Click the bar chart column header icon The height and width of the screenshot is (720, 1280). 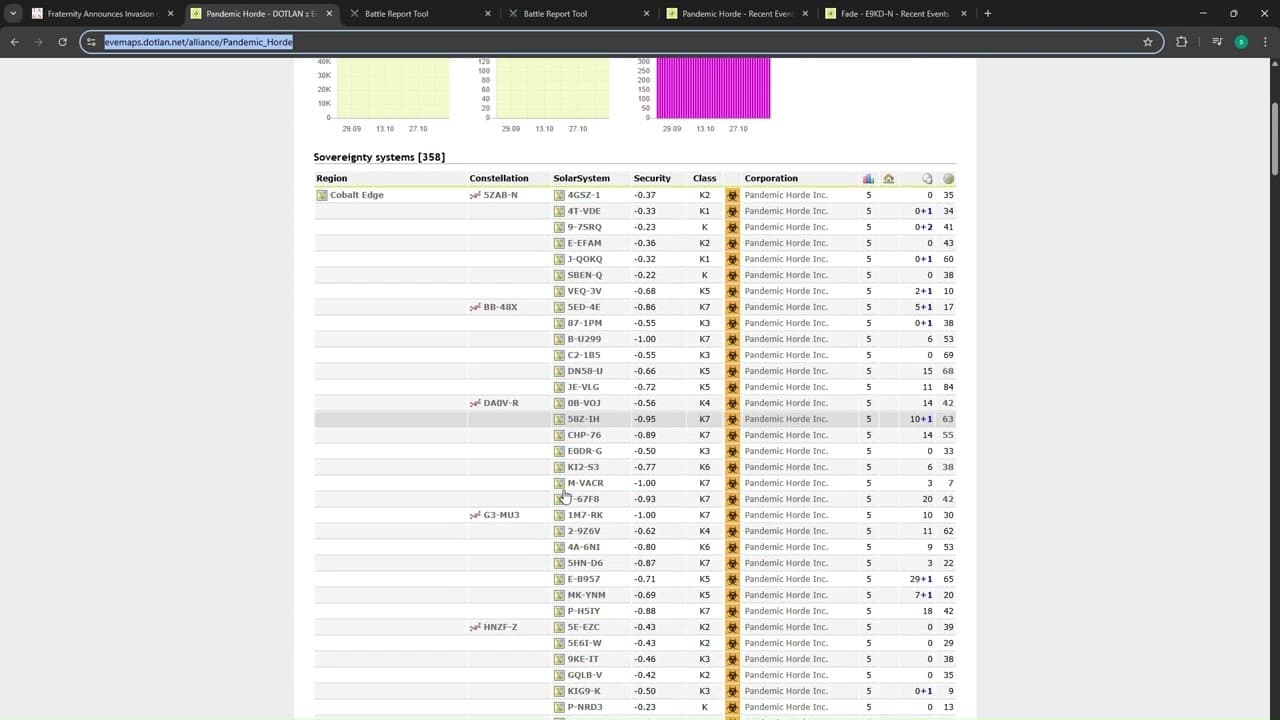(868, 178)
